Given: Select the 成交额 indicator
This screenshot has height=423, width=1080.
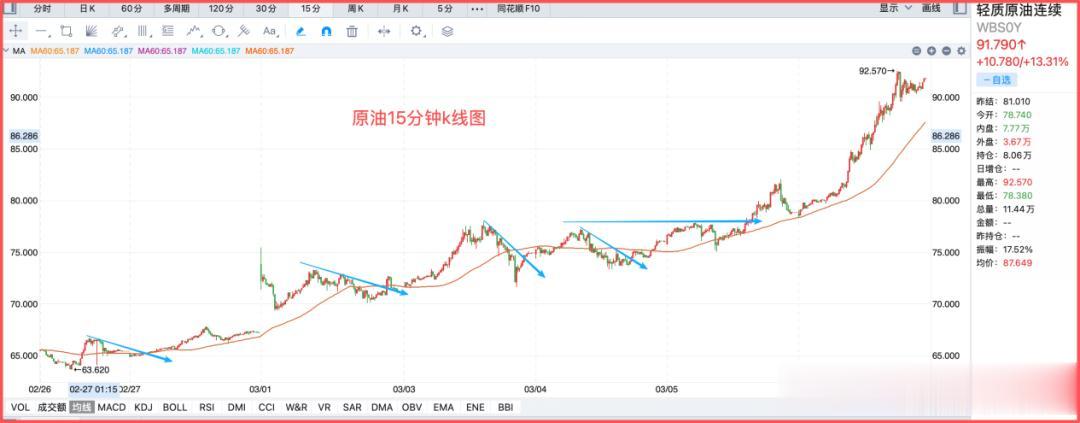Looking at the screenshot, I should (x=52, y=407).
